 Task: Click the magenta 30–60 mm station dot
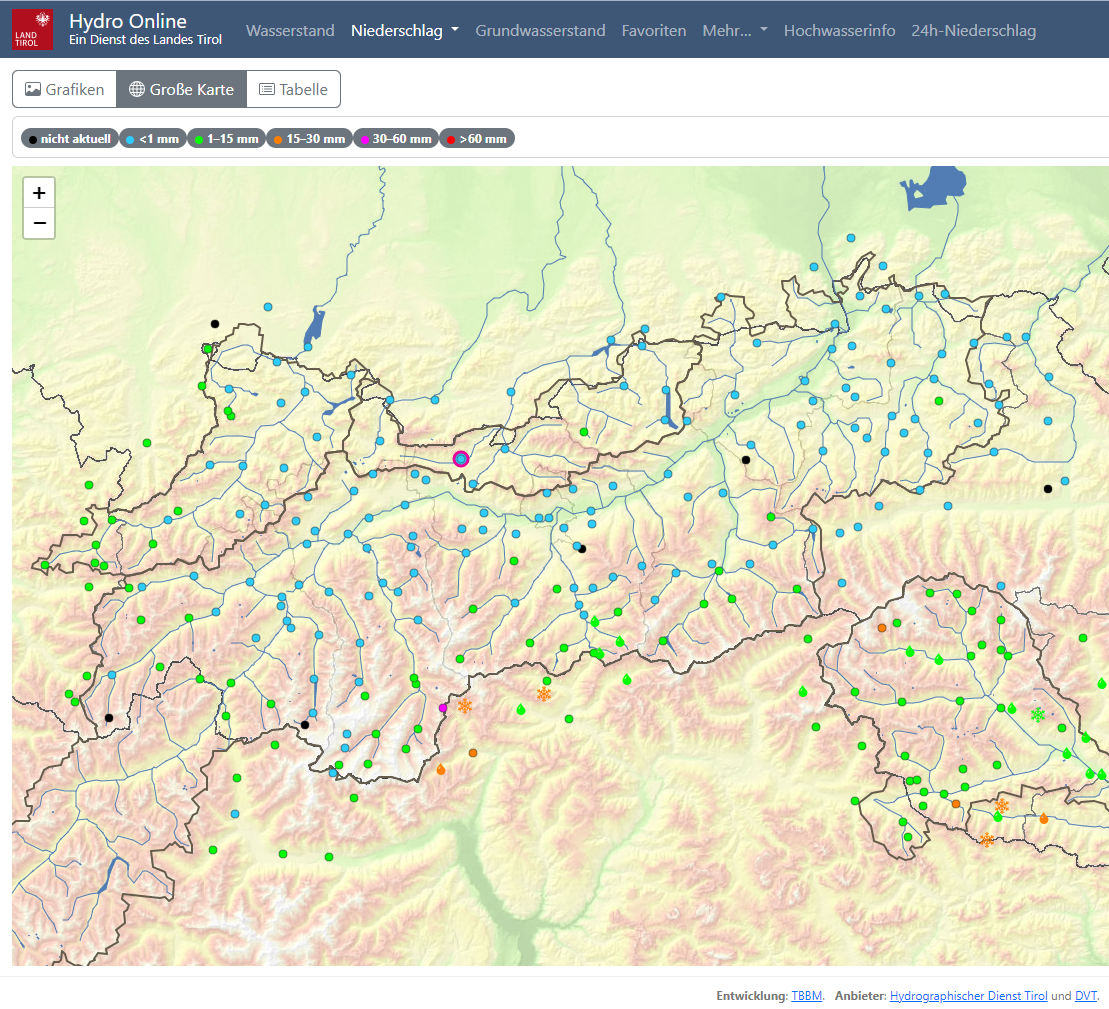(x=443, y=708)
